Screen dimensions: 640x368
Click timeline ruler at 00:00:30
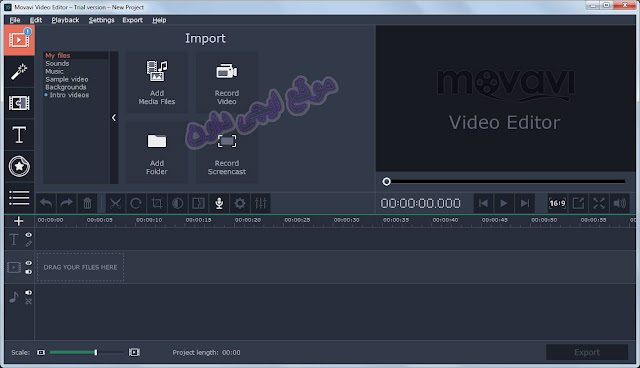(x=346, y=220)
